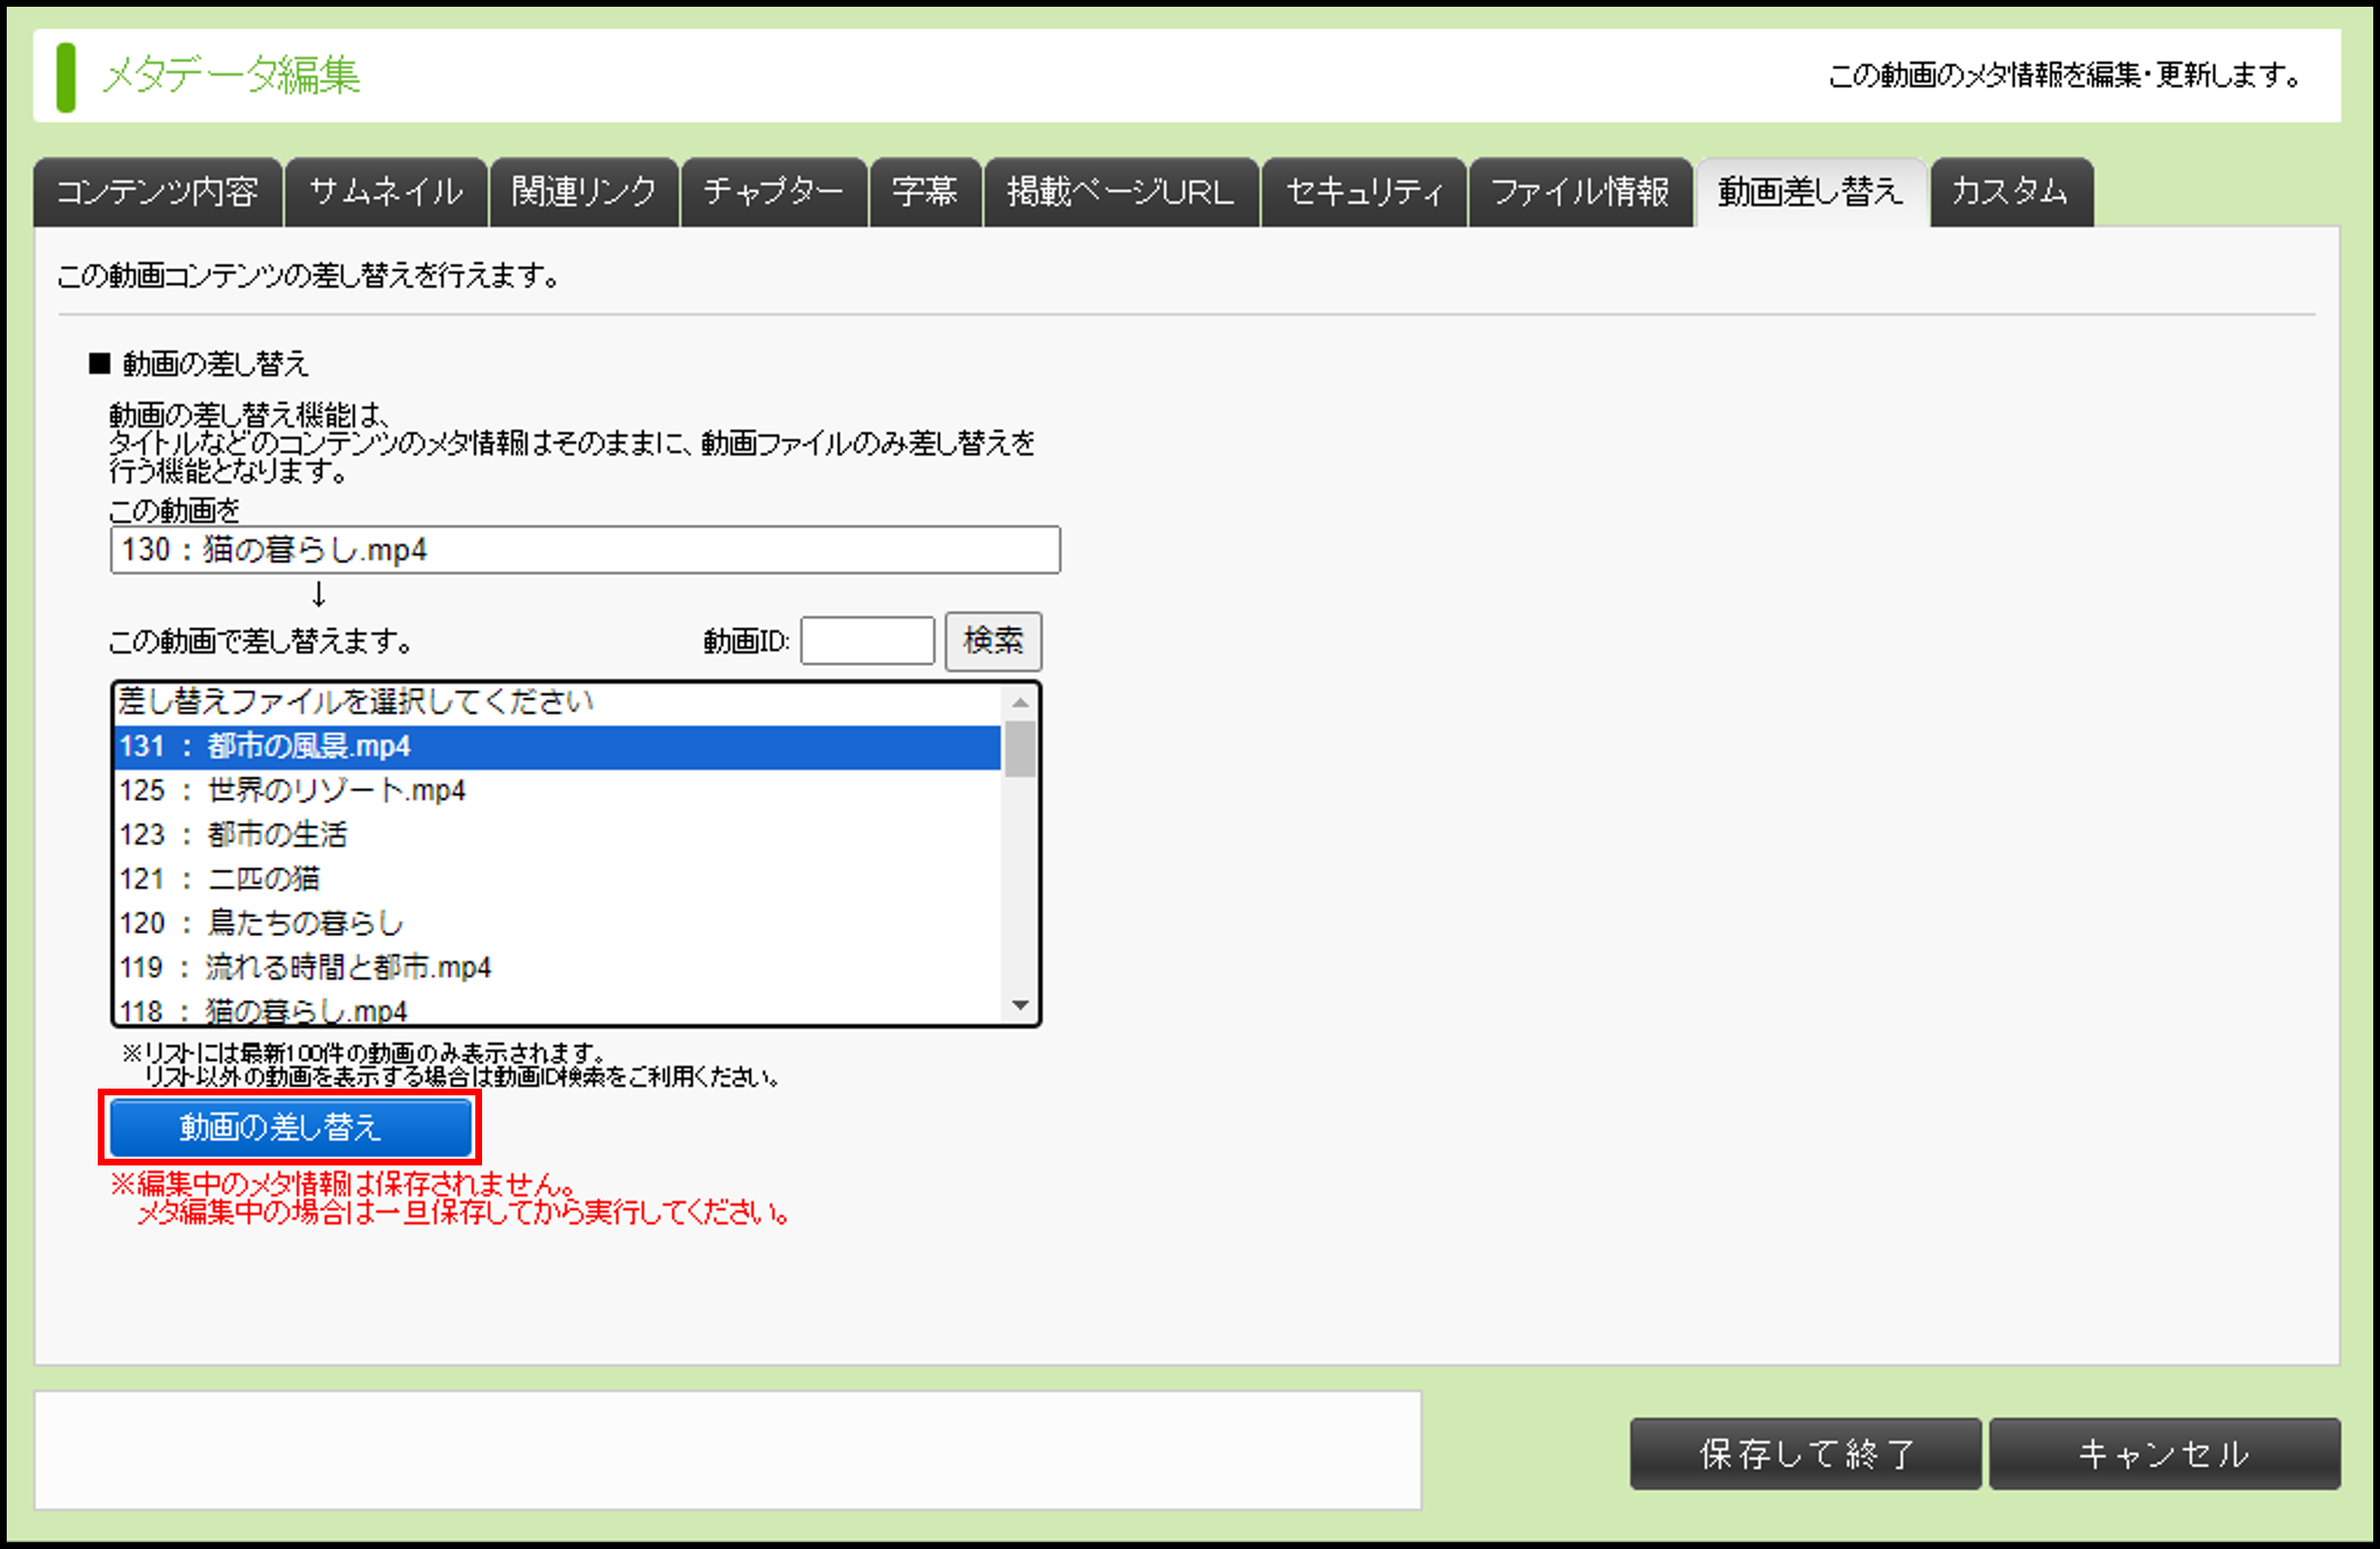2380x1549 pixels.
Task: Click the キャンセル button
Action: pyautogui.click(x=2164, y=1454)
